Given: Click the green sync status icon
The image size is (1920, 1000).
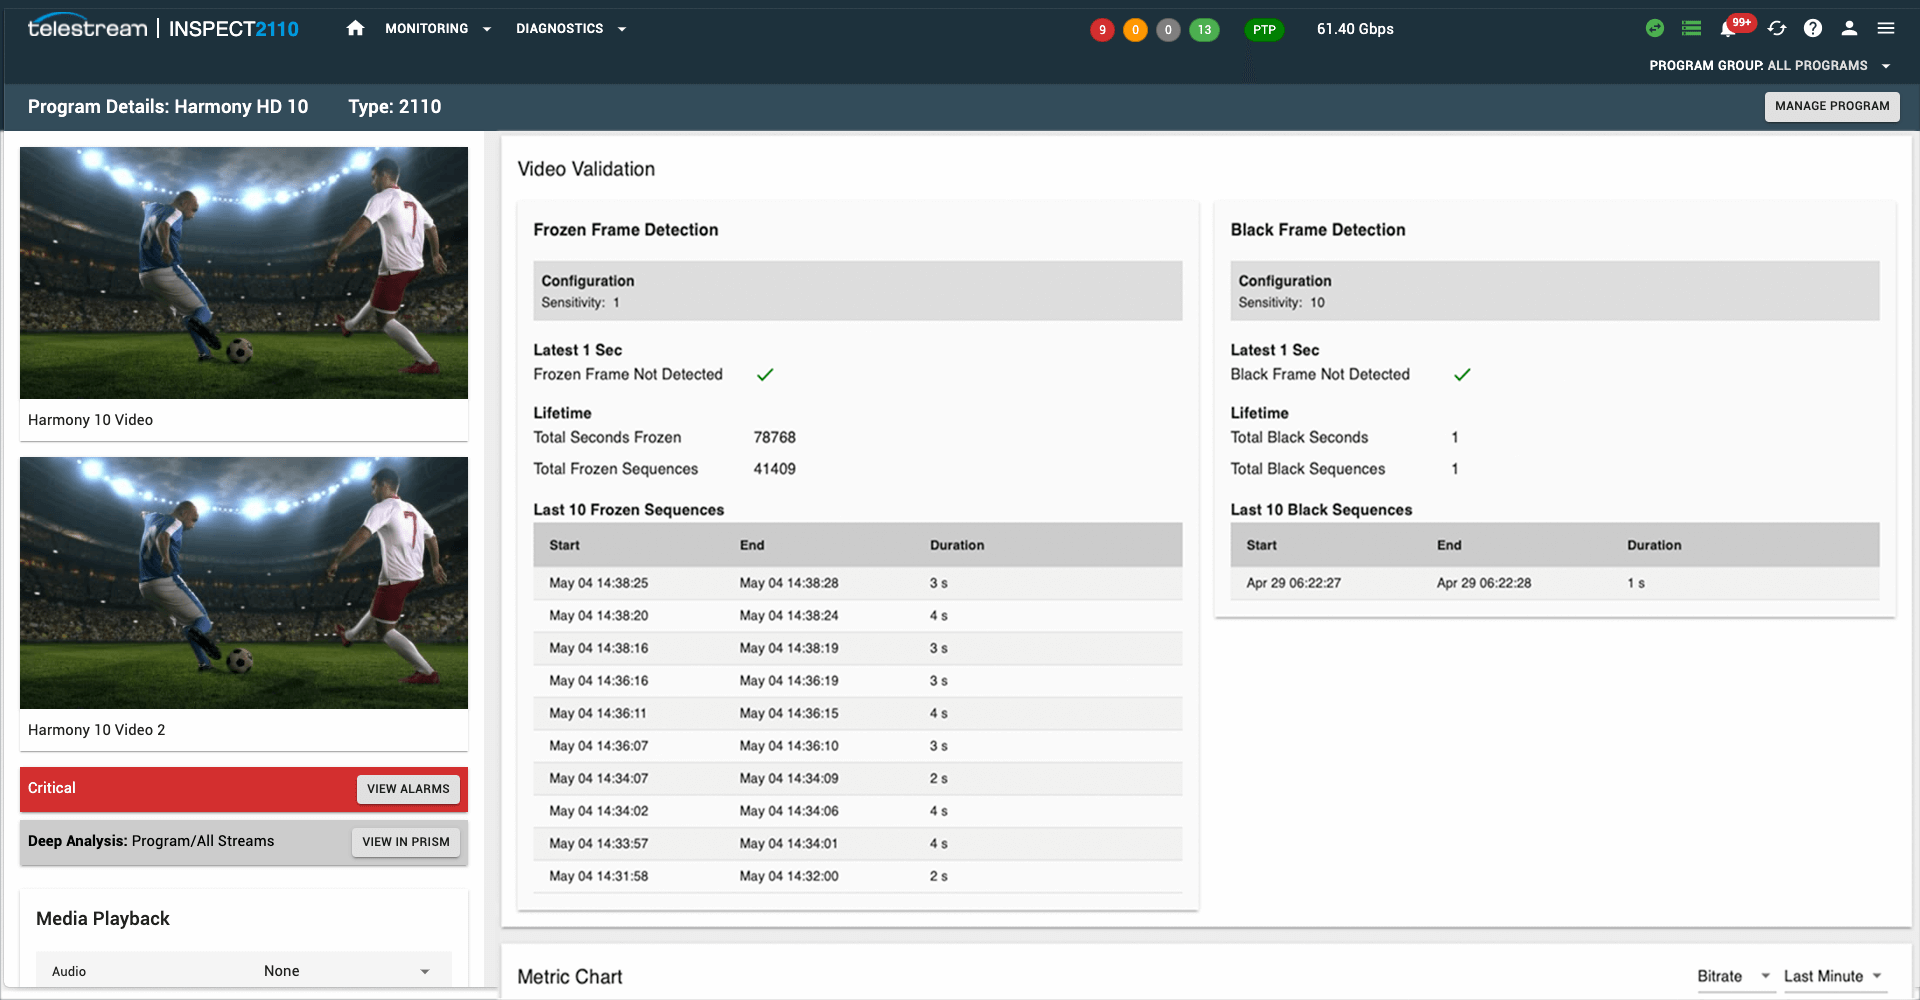Looking at the screenshot, I should click(x=1655, y=28).
